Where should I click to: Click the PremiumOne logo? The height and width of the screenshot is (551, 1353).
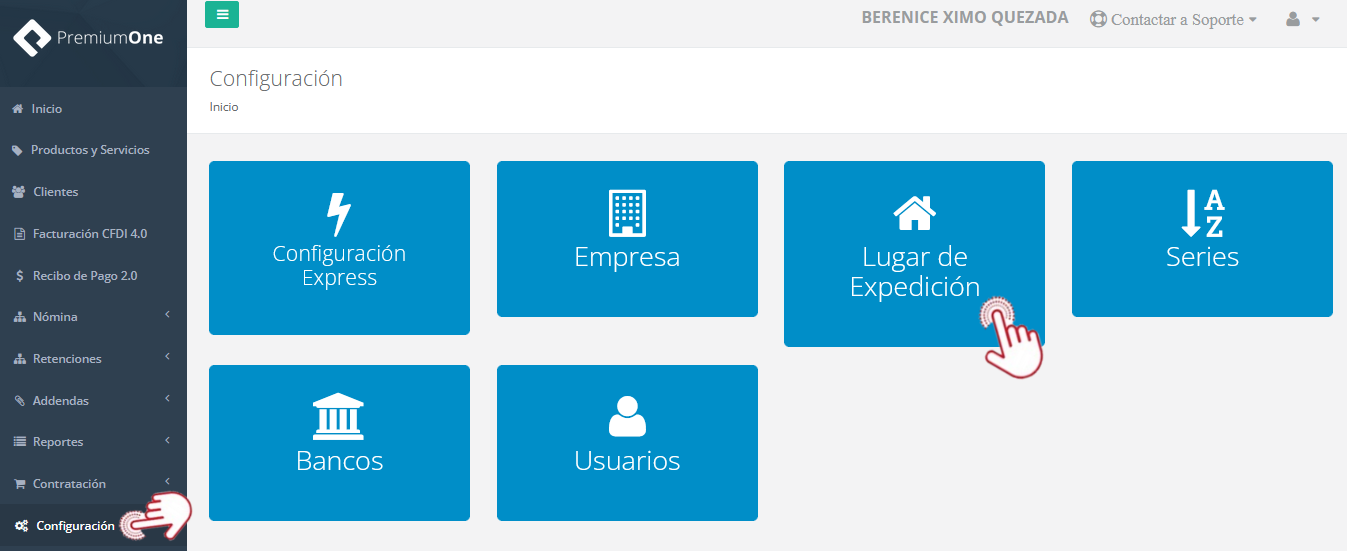pos(88,39)
